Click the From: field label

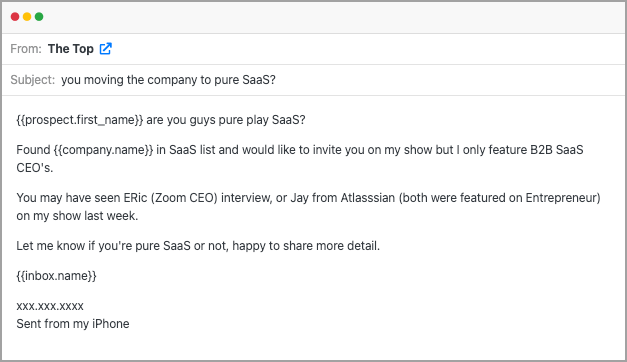(26, 49)
